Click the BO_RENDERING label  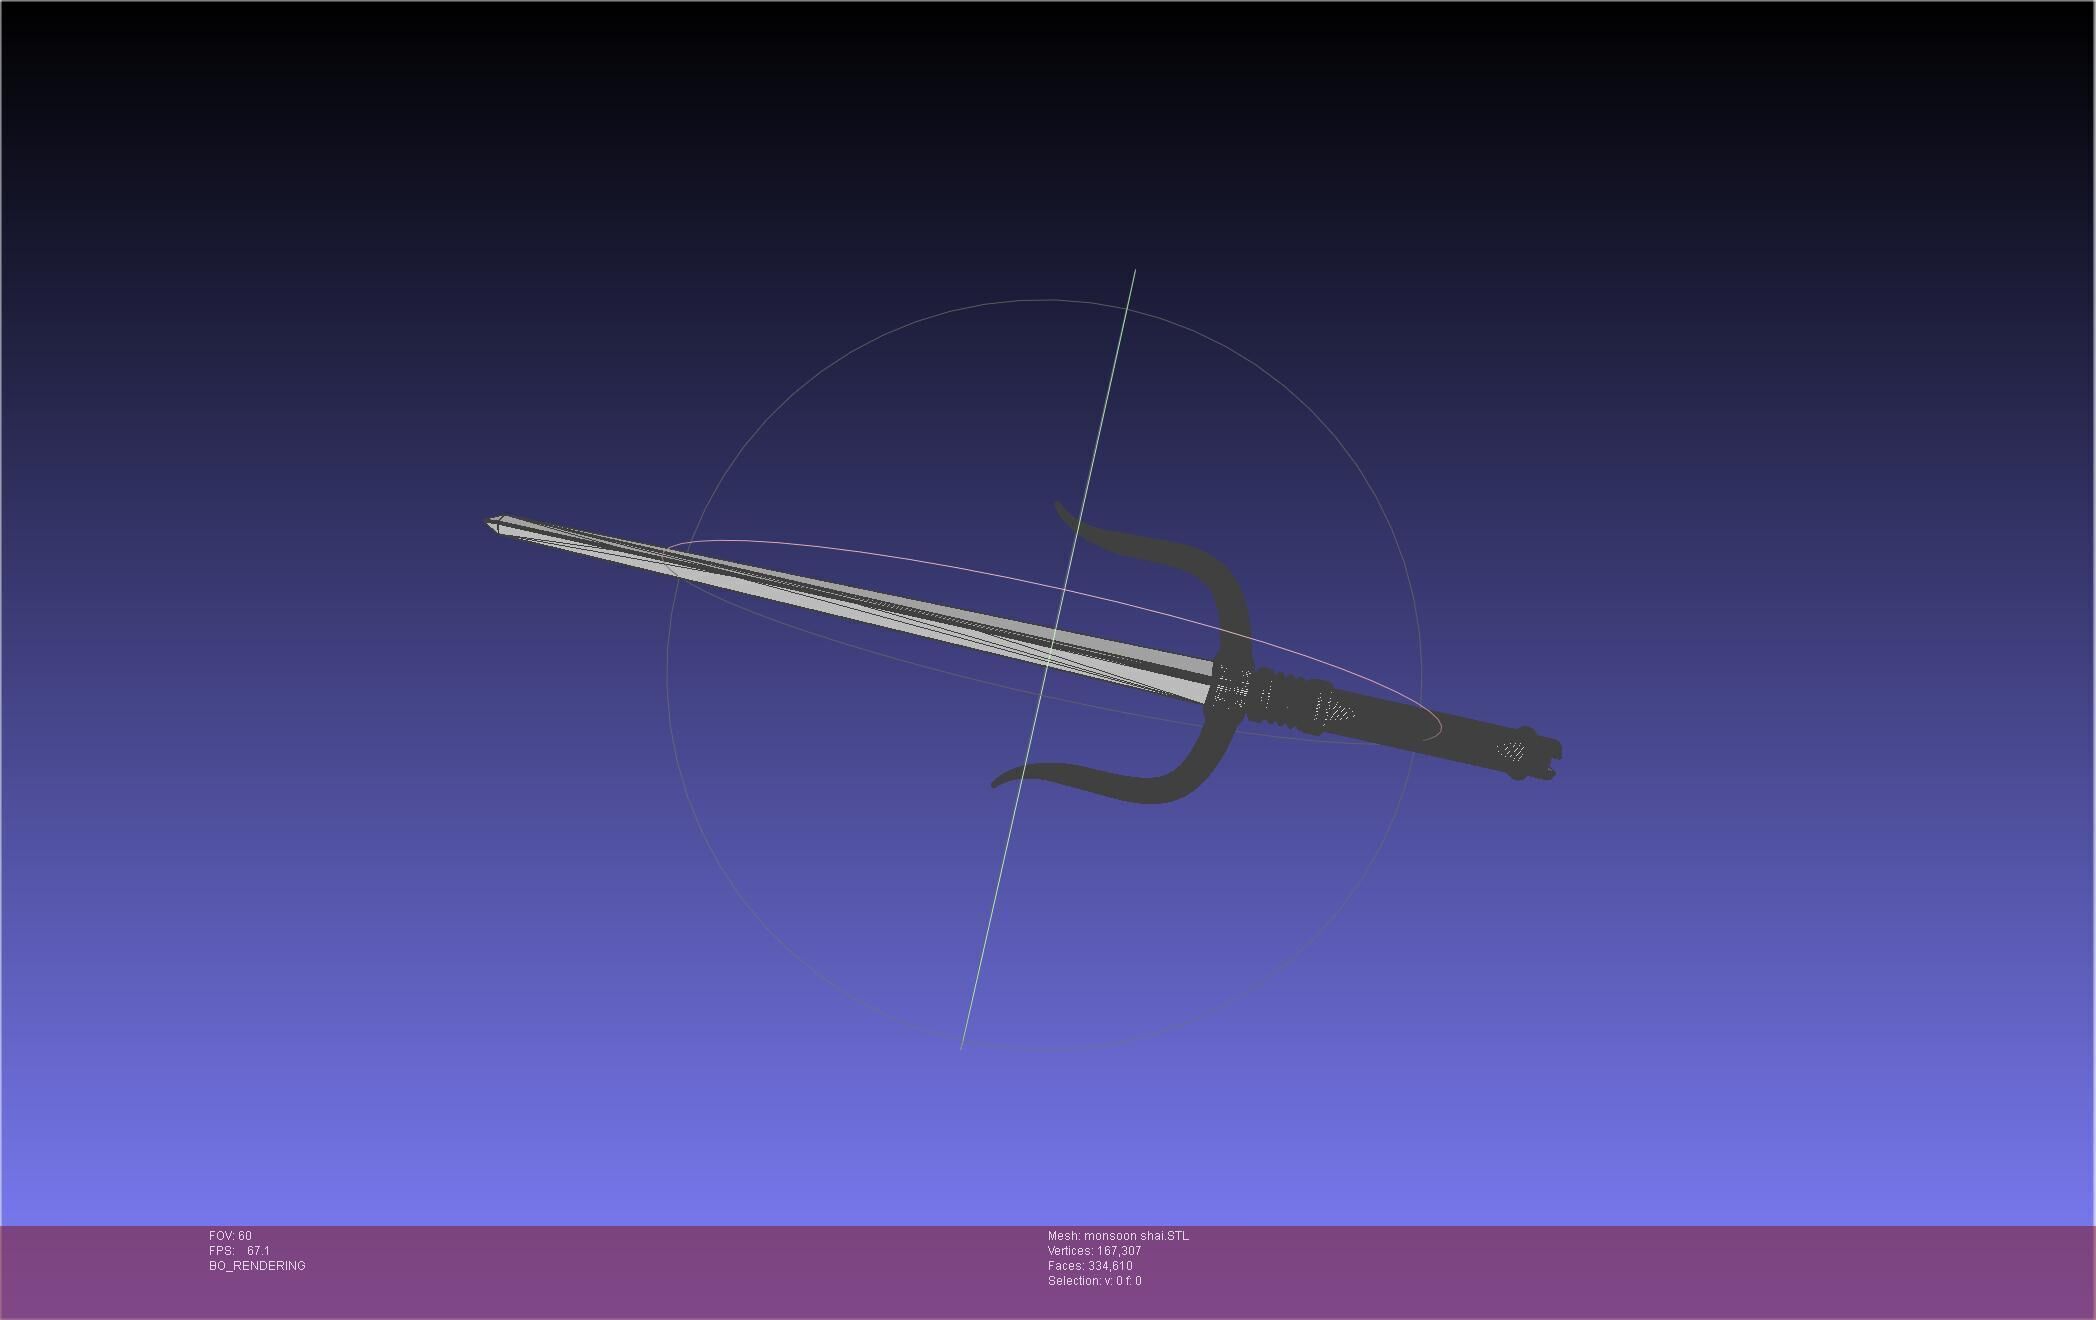pyautogui.click(x=257, y=1266)
